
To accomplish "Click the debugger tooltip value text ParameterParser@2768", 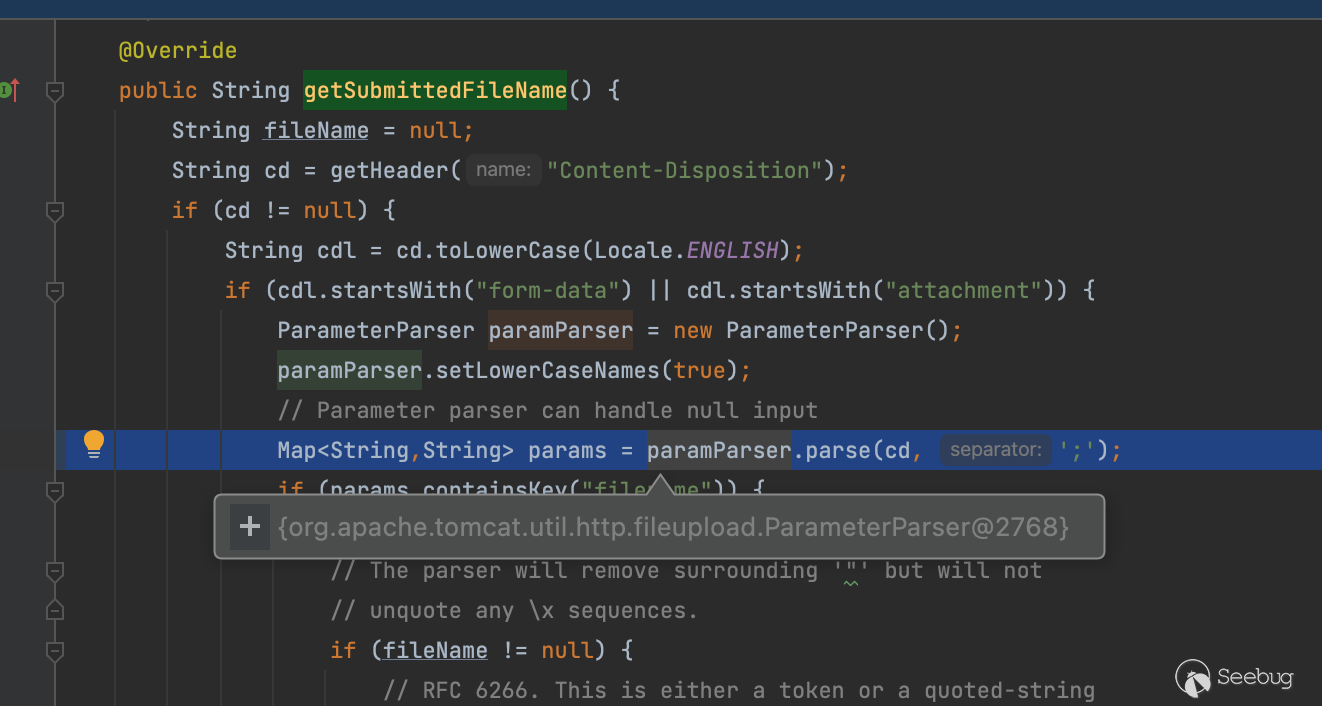I will (x=673, y=526).
